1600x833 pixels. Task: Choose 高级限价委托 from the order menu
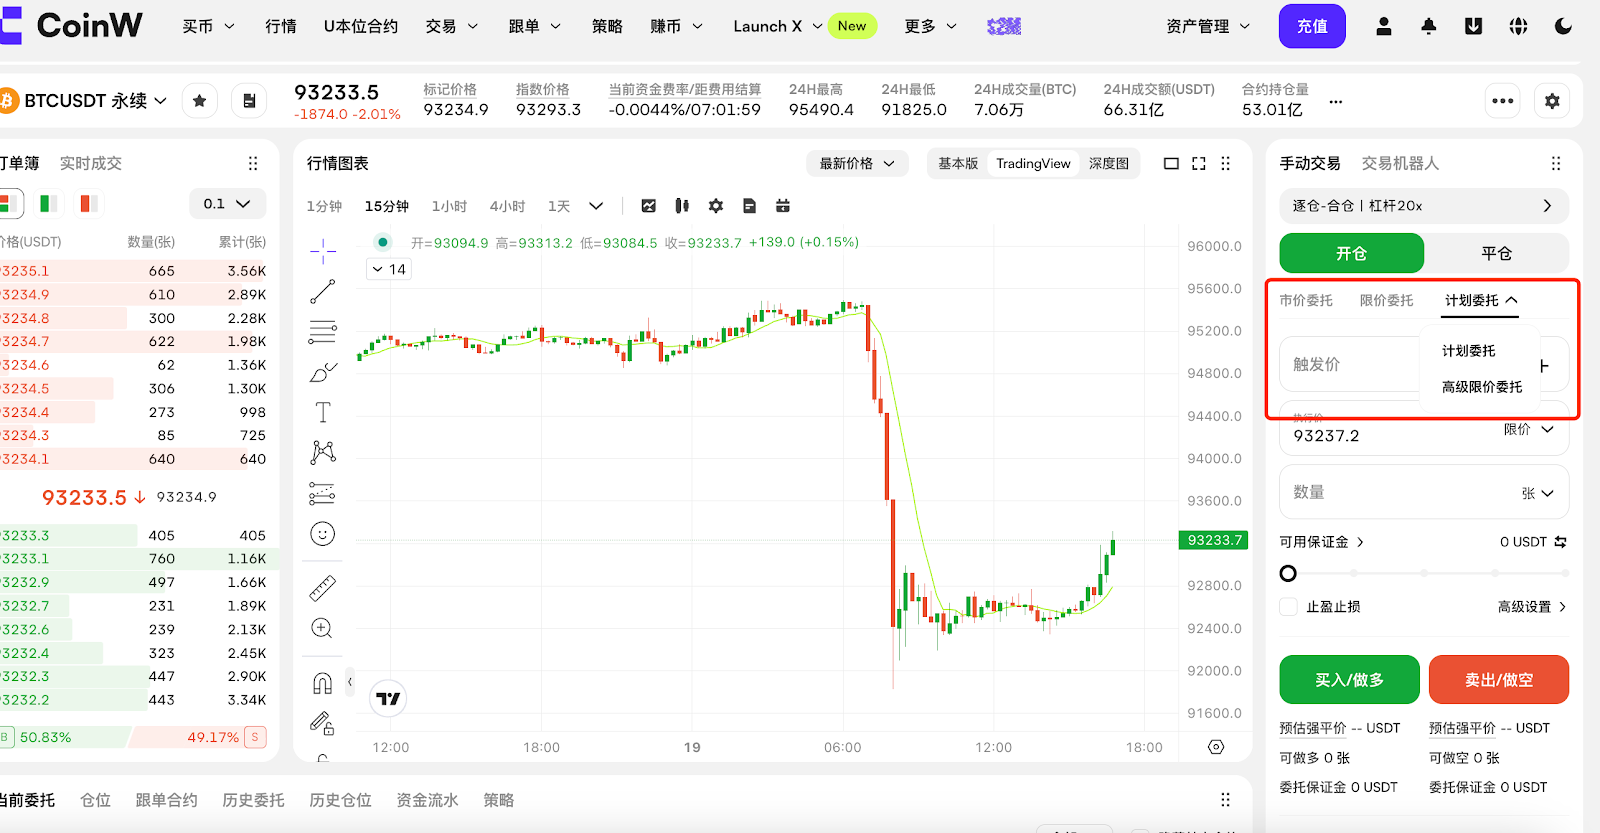point(1481,387)
